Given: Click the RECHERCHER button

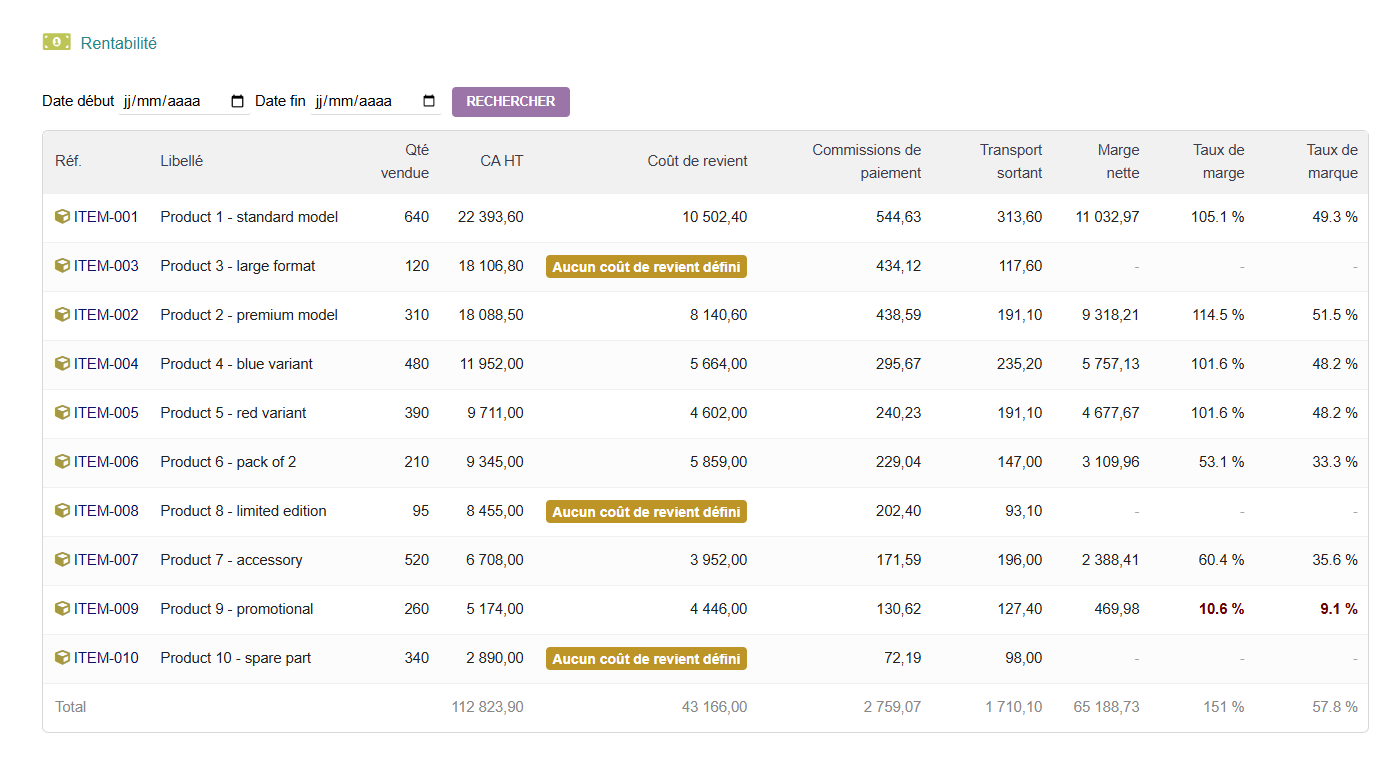Looking at the screenshot, I should point(511,101).
